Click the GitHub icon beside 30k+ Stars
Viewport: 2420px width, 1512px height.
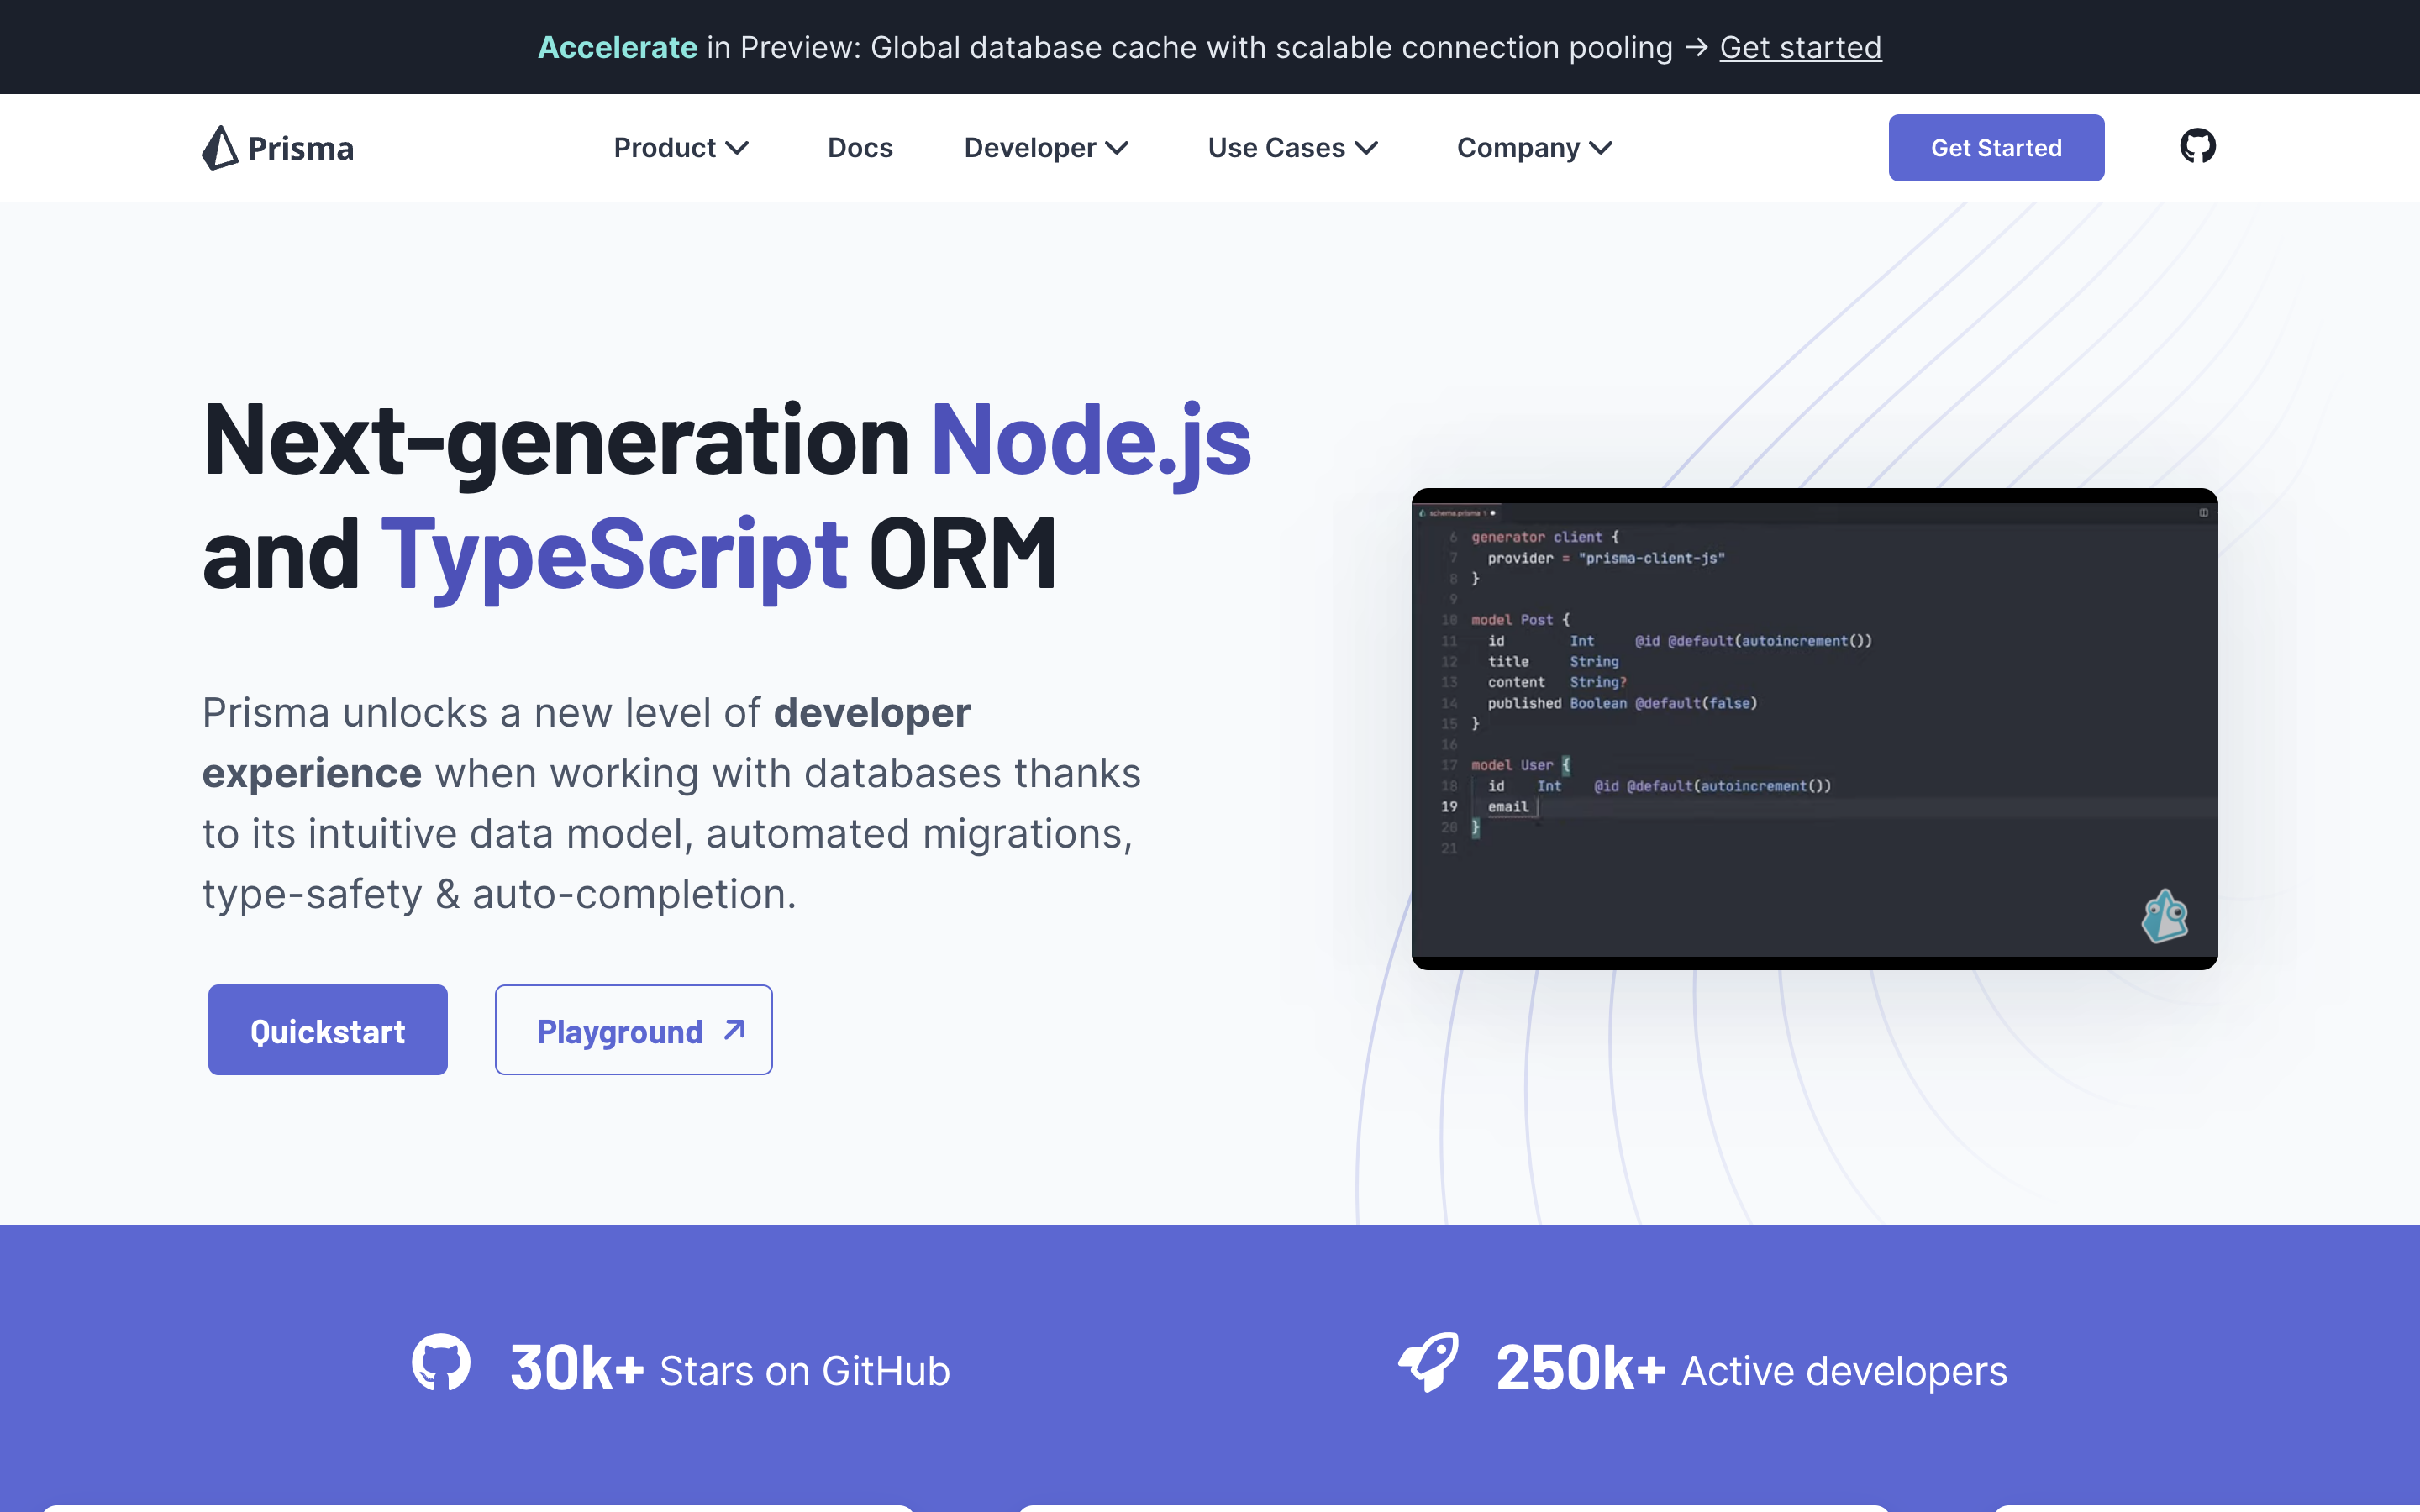(x=441, y=1363)
